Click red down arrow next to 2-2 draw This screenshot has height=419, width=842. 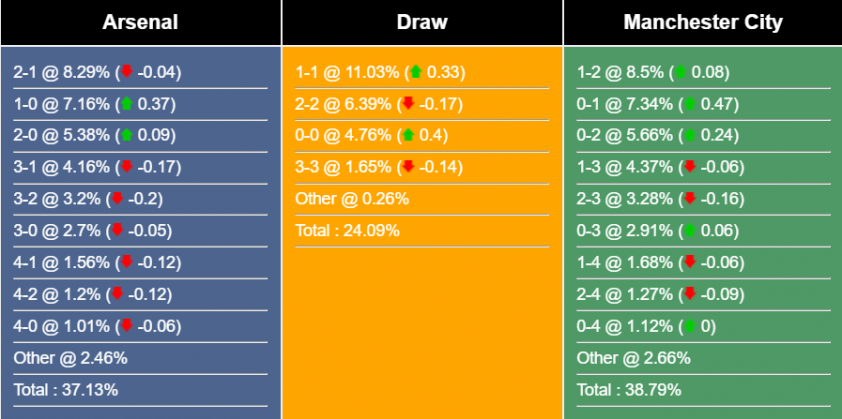407,104
